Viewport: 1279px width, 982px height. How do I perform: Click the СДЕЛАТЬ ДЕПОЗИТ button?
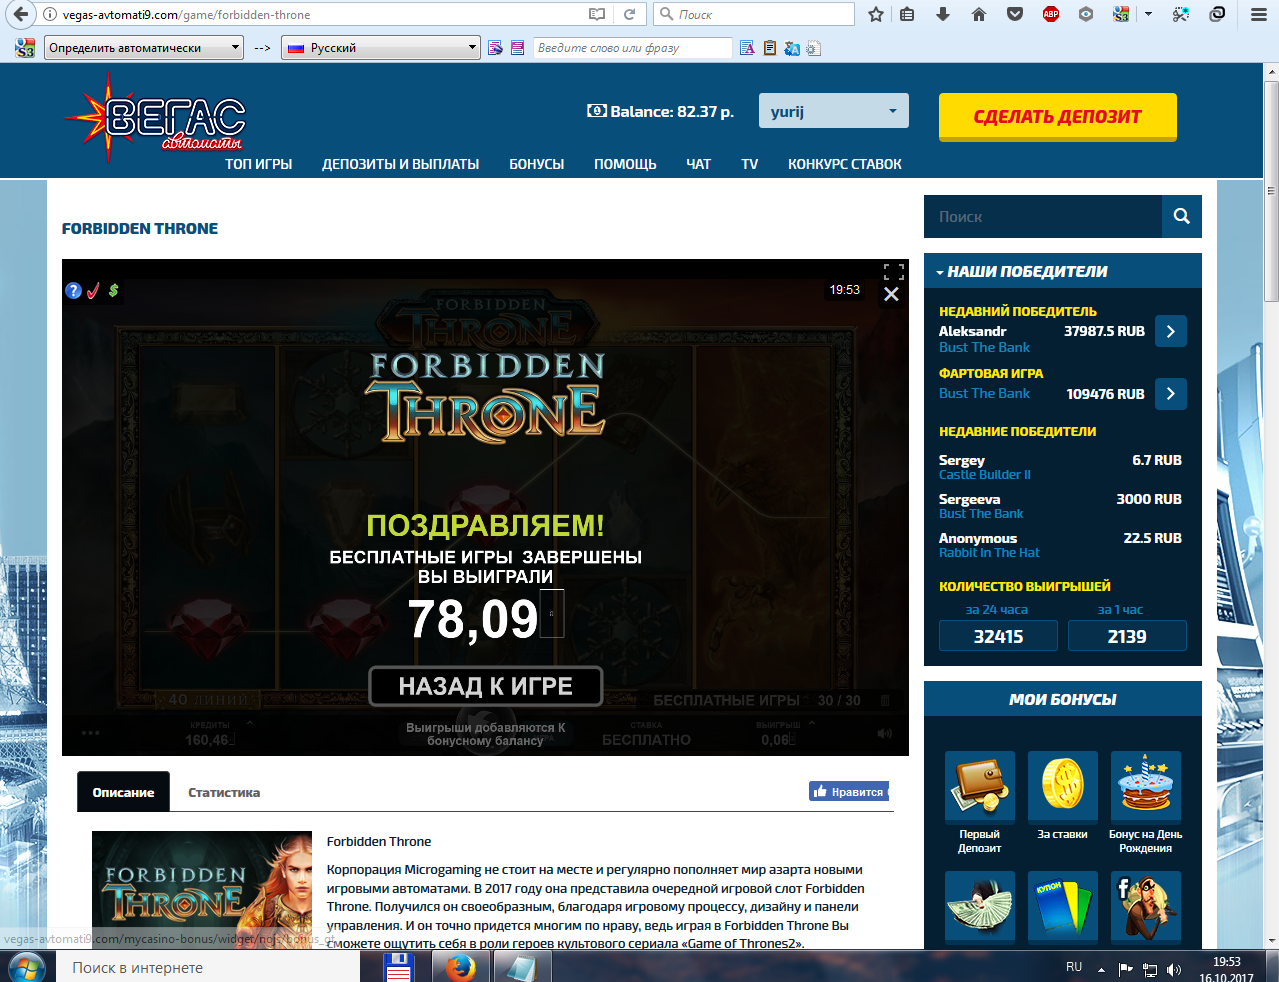(1057, 117)
